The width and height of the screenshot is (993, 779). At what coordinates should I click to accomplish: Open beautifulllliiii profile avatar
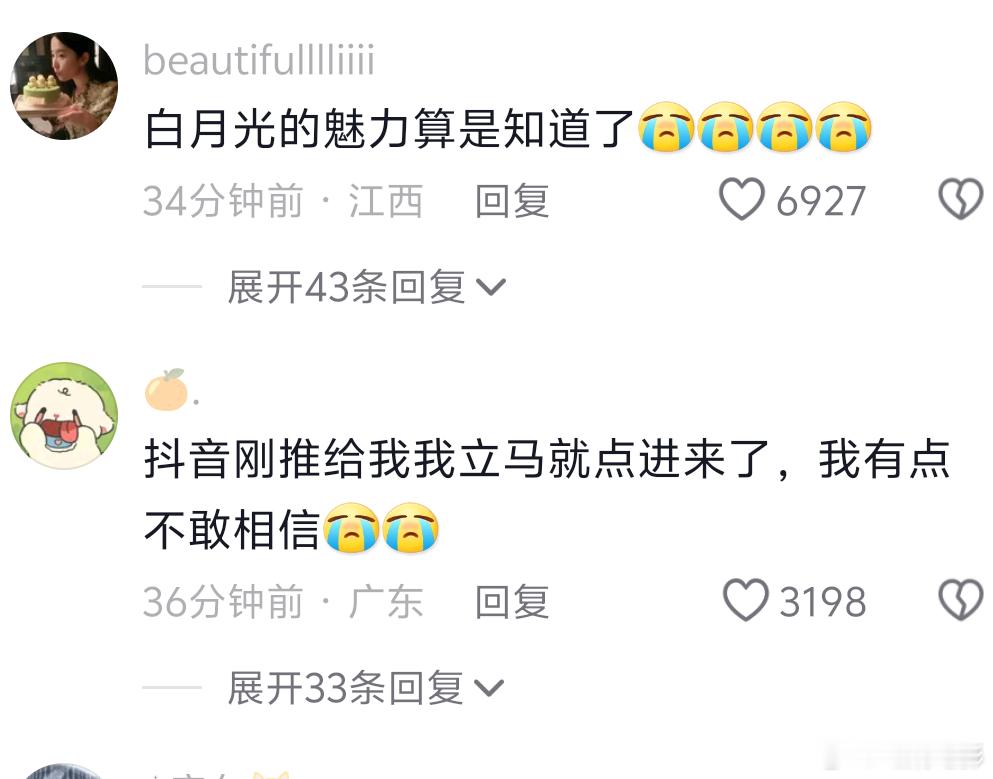pyautogui.click(x=64, y=86)
